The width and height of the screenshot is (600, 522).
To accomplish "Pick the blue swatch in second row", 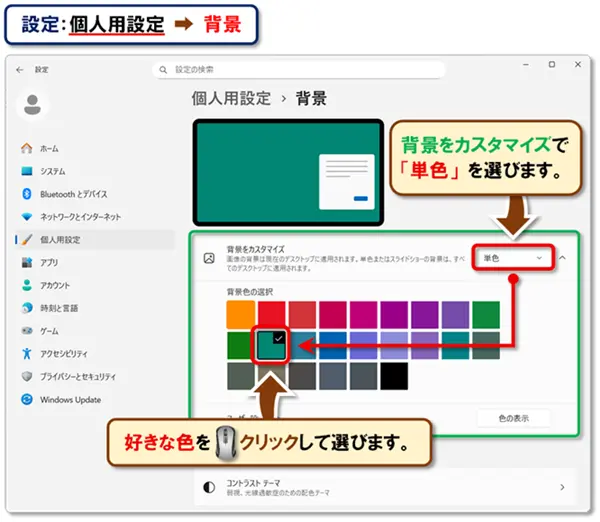I will point(333,345).
